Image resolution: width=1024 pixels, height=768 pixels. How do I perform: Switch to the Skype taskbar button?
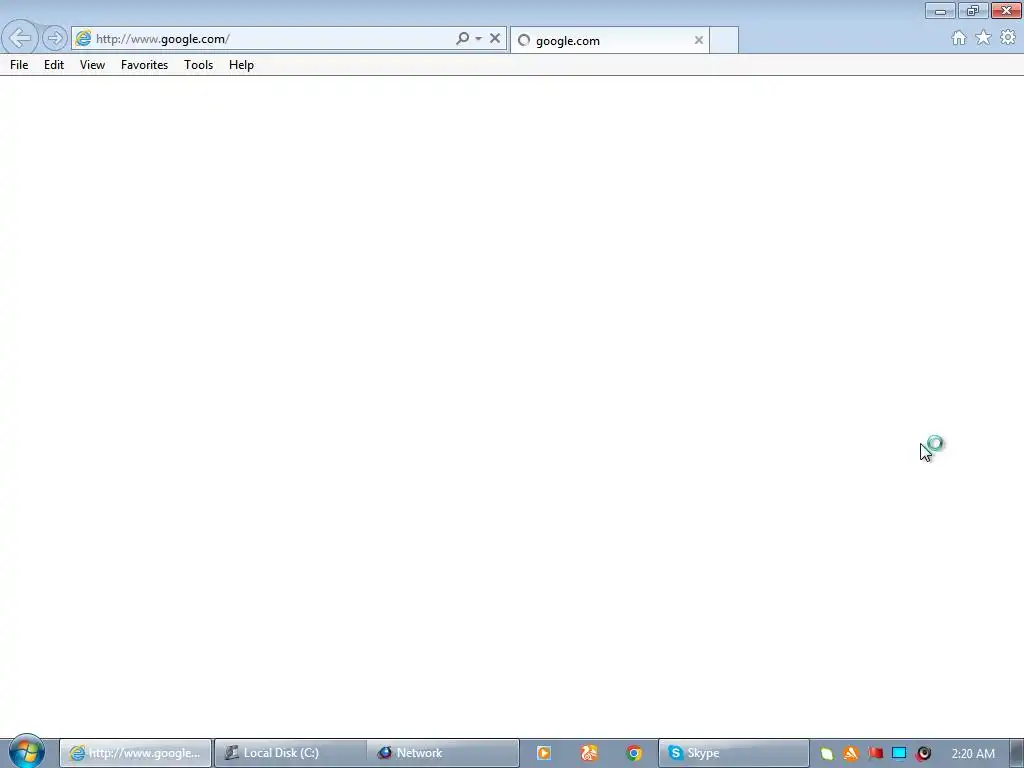click(x=733, y=753)
